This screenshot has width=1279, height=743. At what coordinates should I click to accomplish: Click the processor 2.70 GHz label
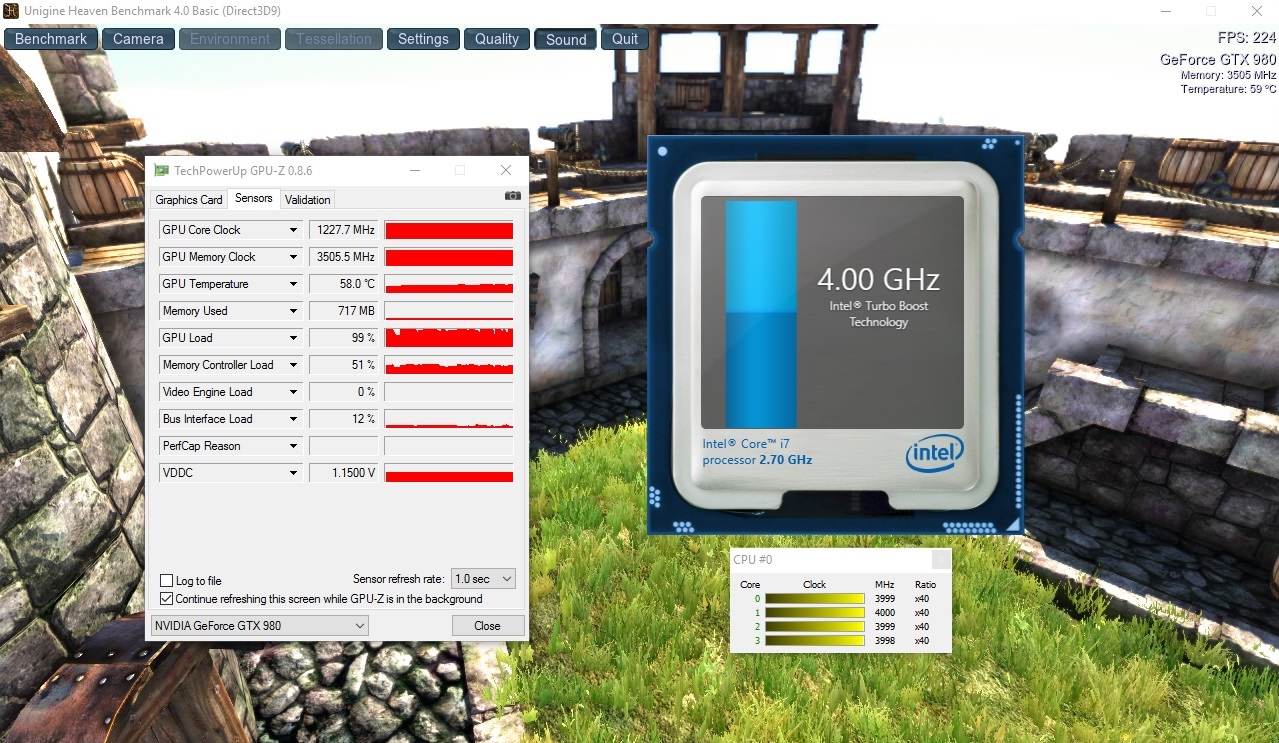point(757,460)
